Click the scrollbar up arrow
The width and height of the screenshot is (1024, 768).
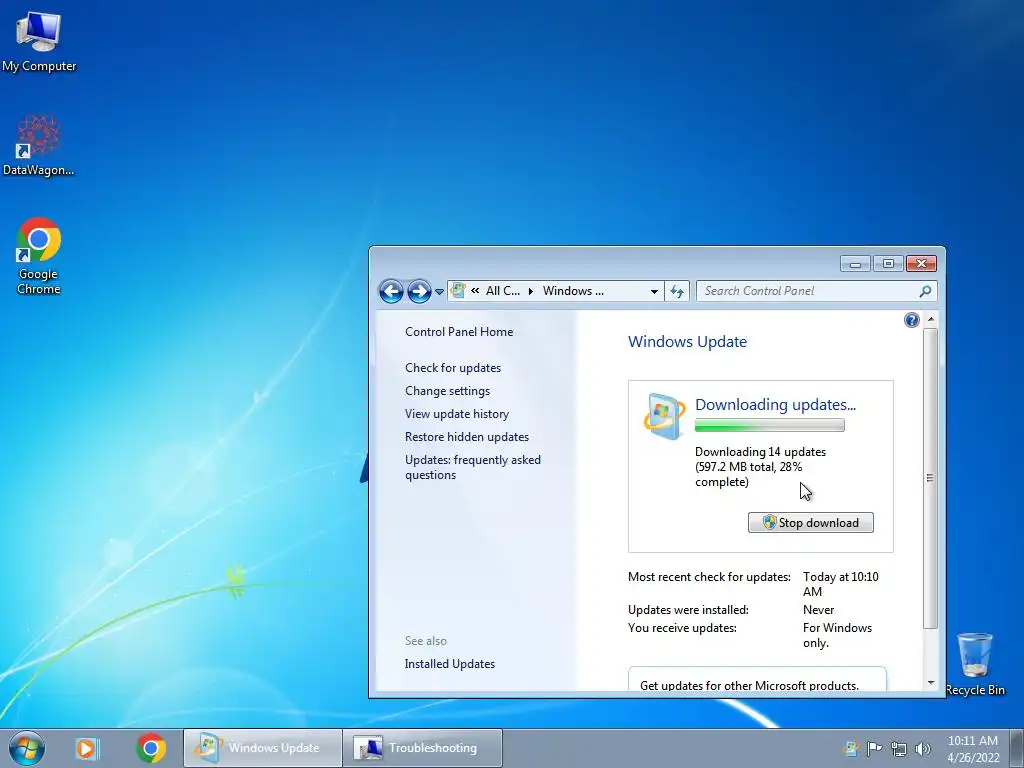pyautogui.click(x=931, y=319)
